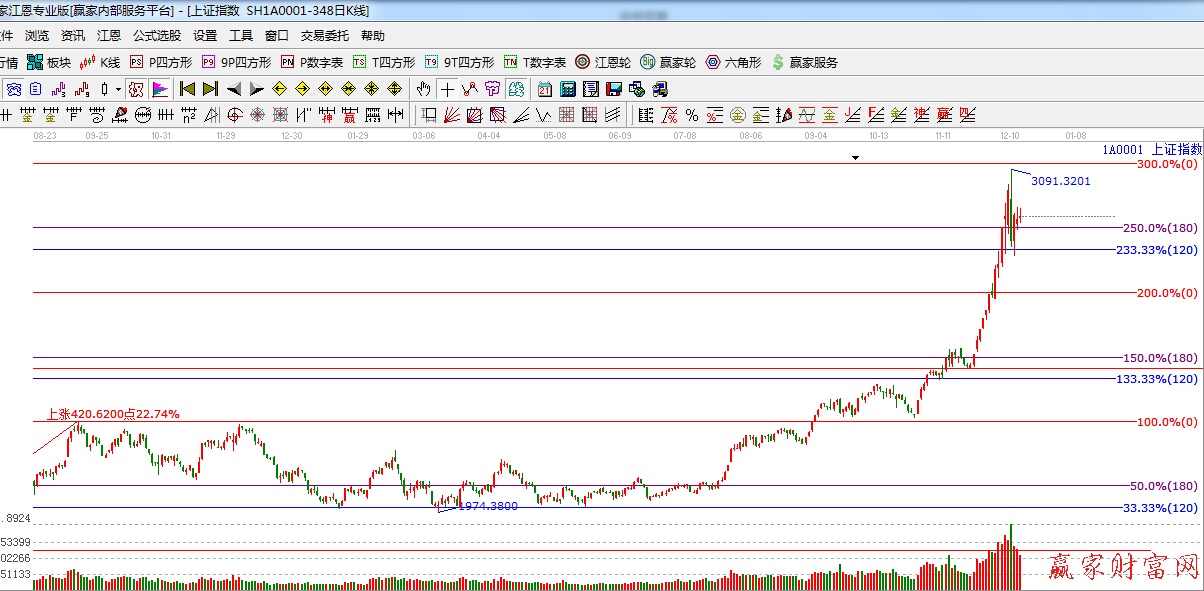Open the 公式选股 formula stock-picking menu
This screenshot has width=1204, height=591.
pos(157,36)
